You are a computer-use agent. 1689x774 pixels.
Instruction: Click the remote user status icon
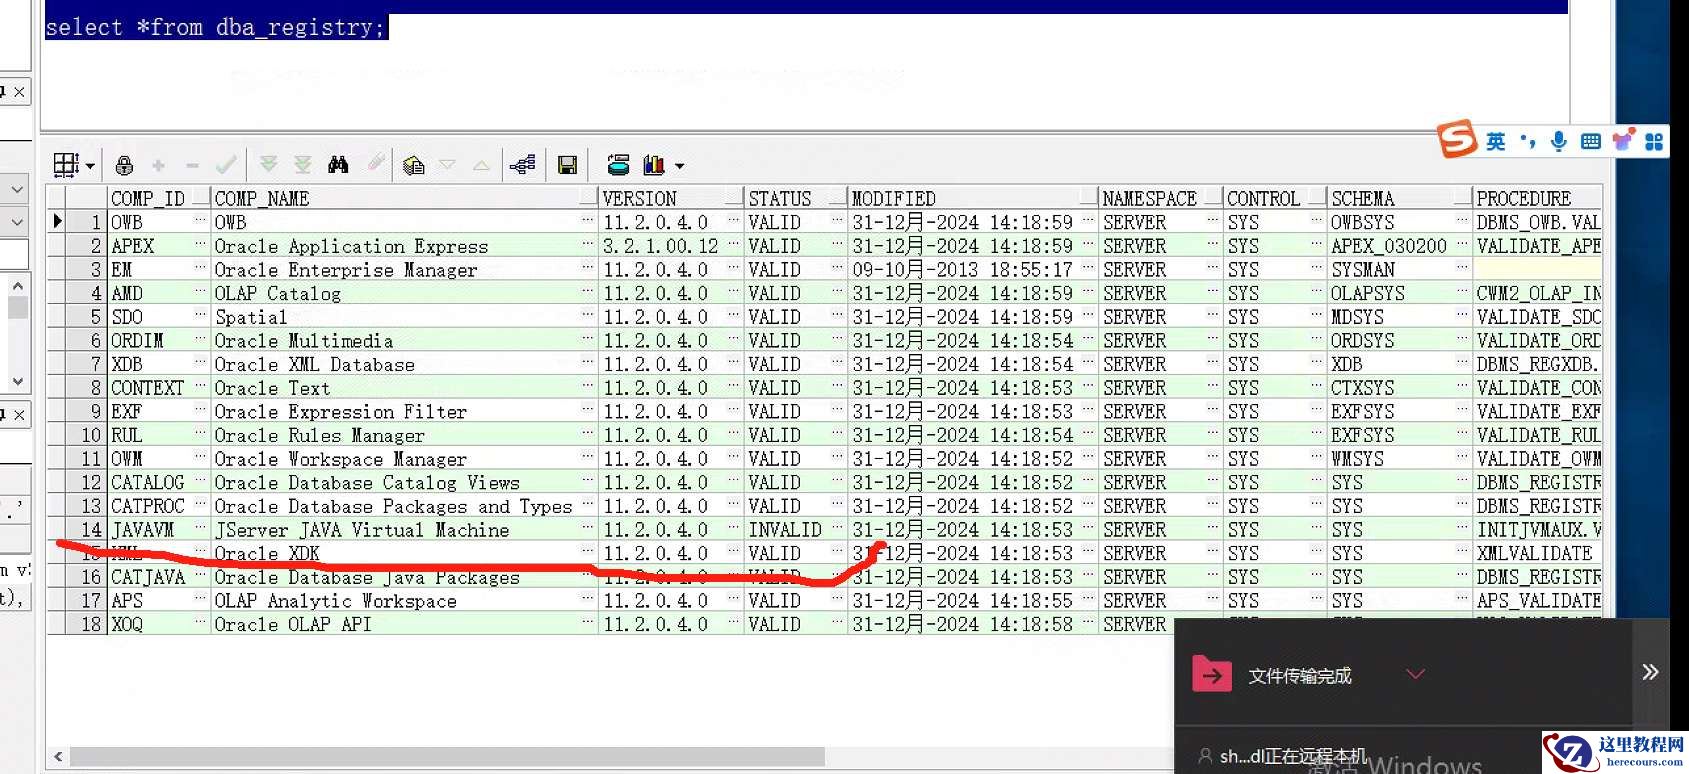(1205, 756)
